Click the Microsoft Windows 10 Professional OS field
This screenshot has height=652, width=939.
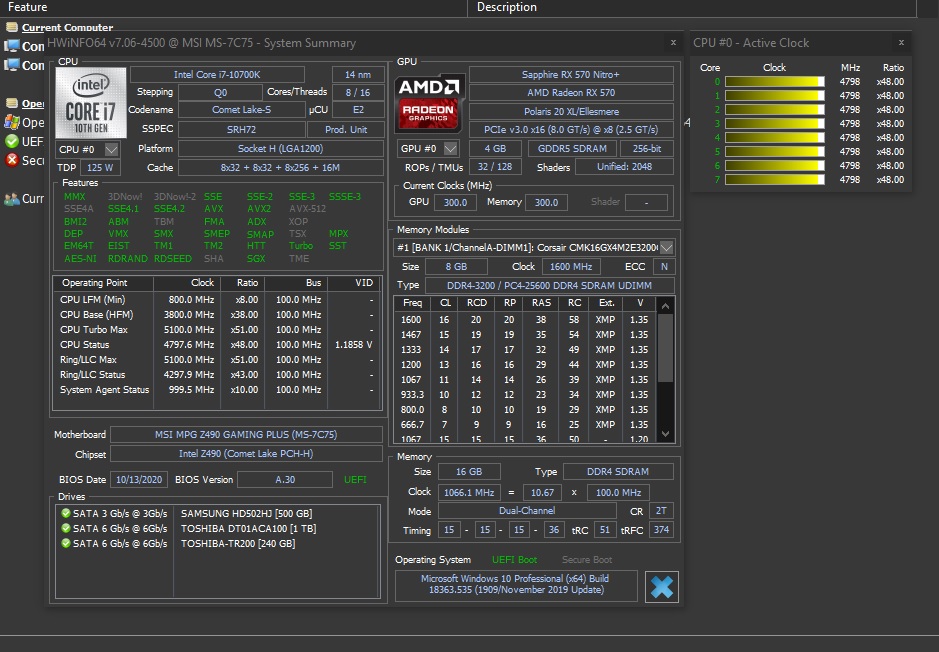tap(516, 584)
